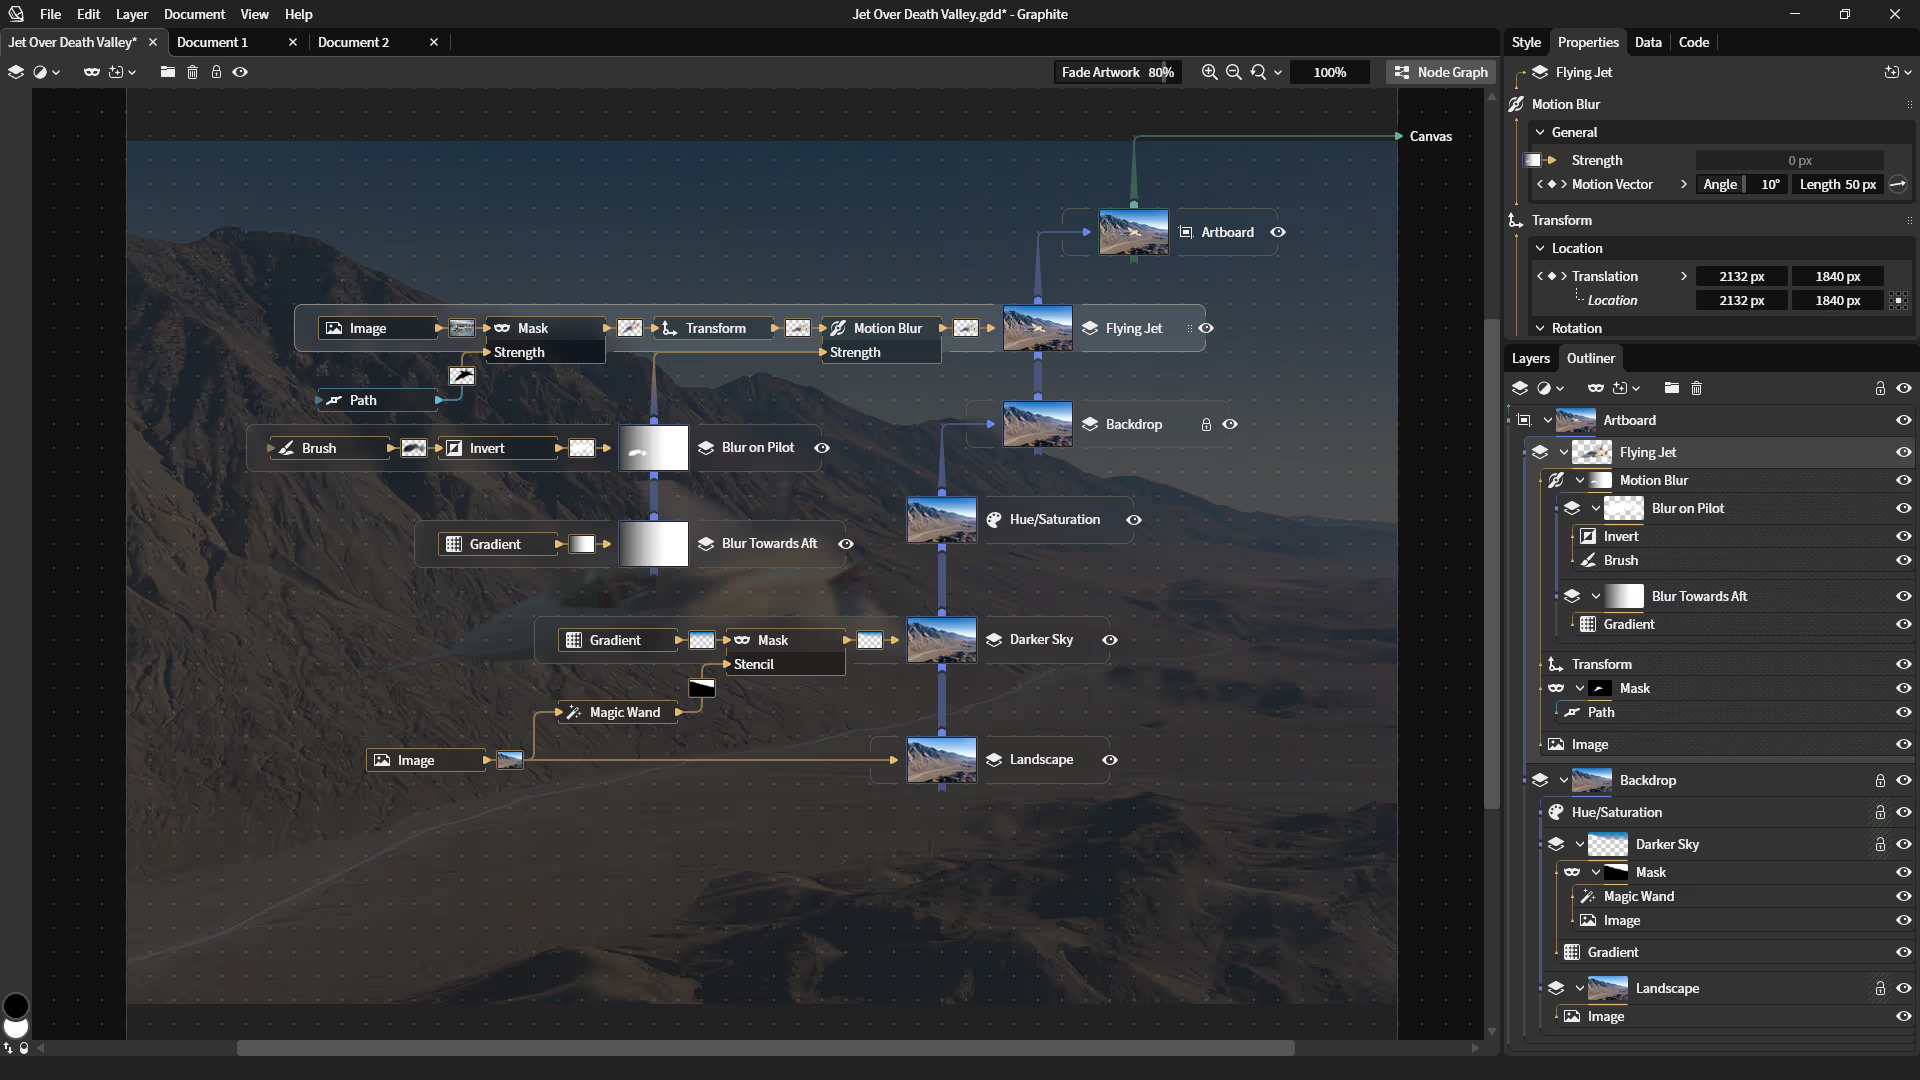The height and width of the screenshot is (1080, 1920).
Task: Hide the Flying Jet layer in Outliner
Action: 1903,452
